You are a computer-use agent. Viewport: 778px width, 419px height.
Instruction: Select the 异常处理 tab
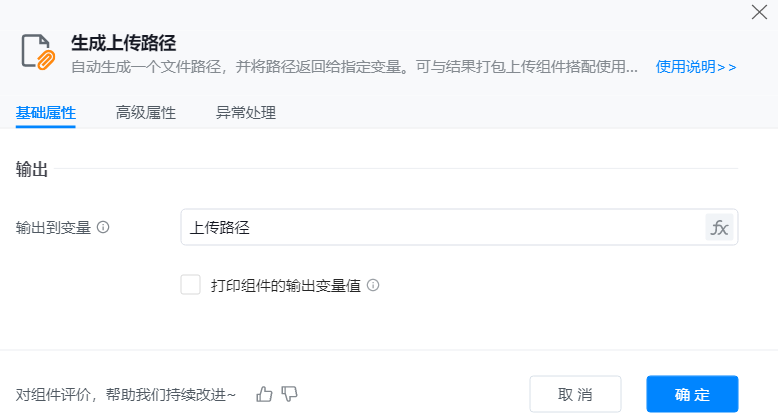pyautogui.click(x=245, y=112)
